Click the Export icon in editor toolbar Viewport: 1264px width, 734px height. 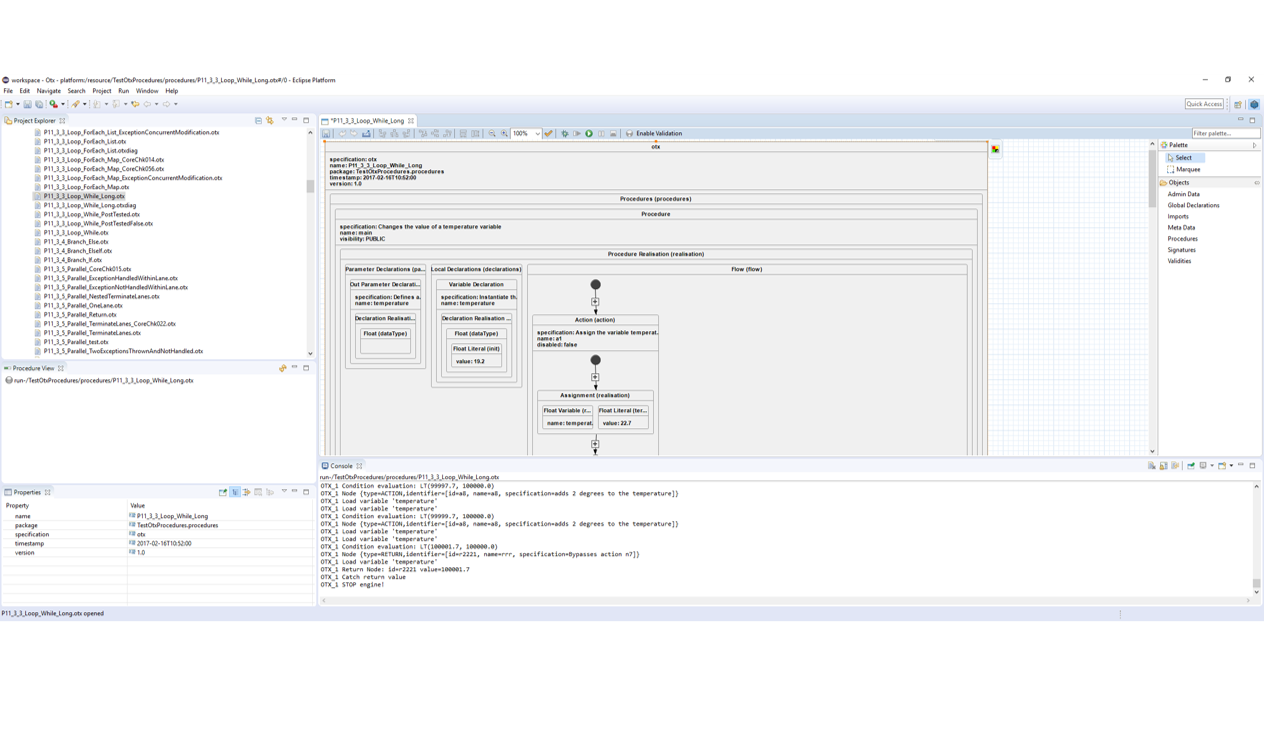click(x=366, y=133)
